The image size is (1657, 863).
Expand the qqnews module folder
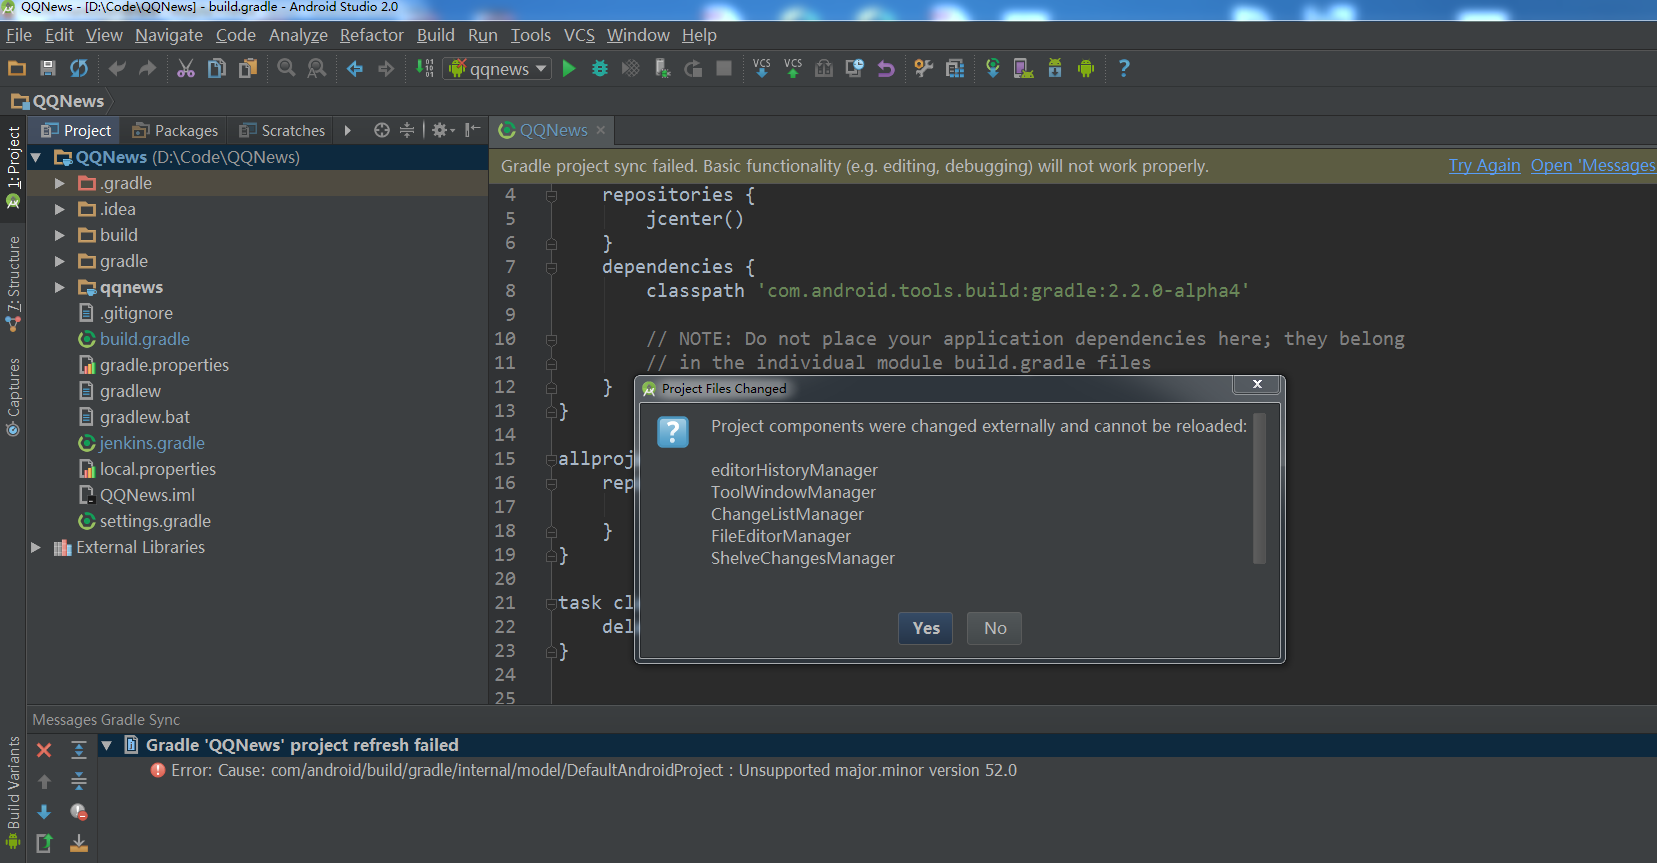pos(60,287)
